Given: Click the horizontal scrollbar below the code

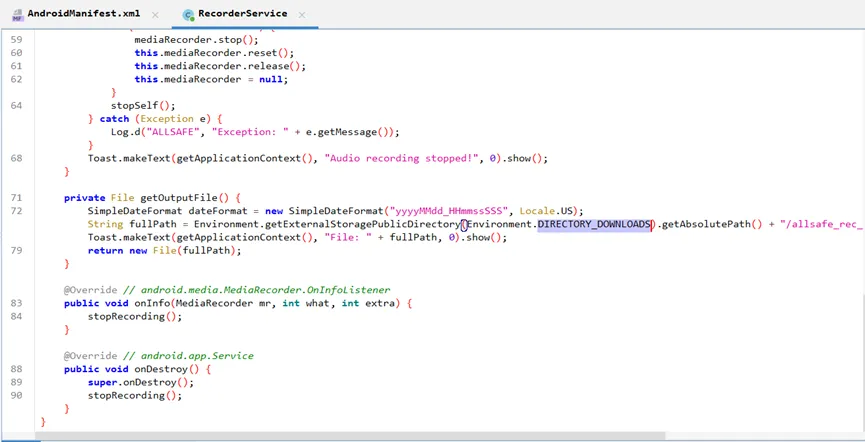Looking at the screenshot, I should 350,436.
